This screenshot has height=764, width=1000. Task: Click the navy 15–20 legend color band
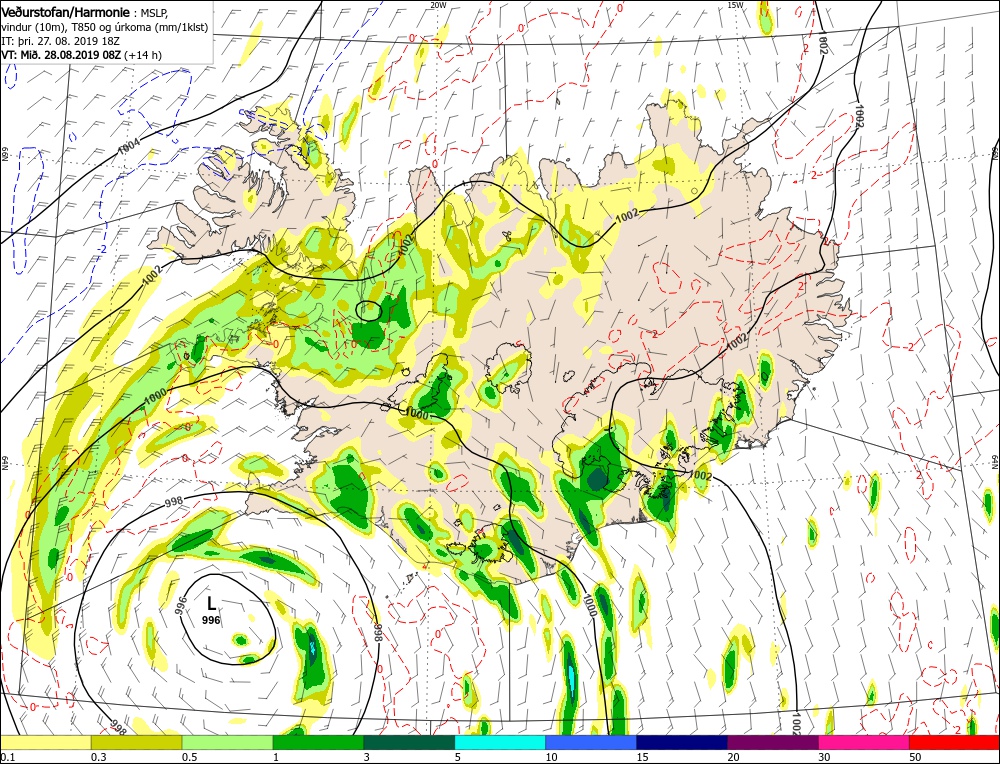682,742
